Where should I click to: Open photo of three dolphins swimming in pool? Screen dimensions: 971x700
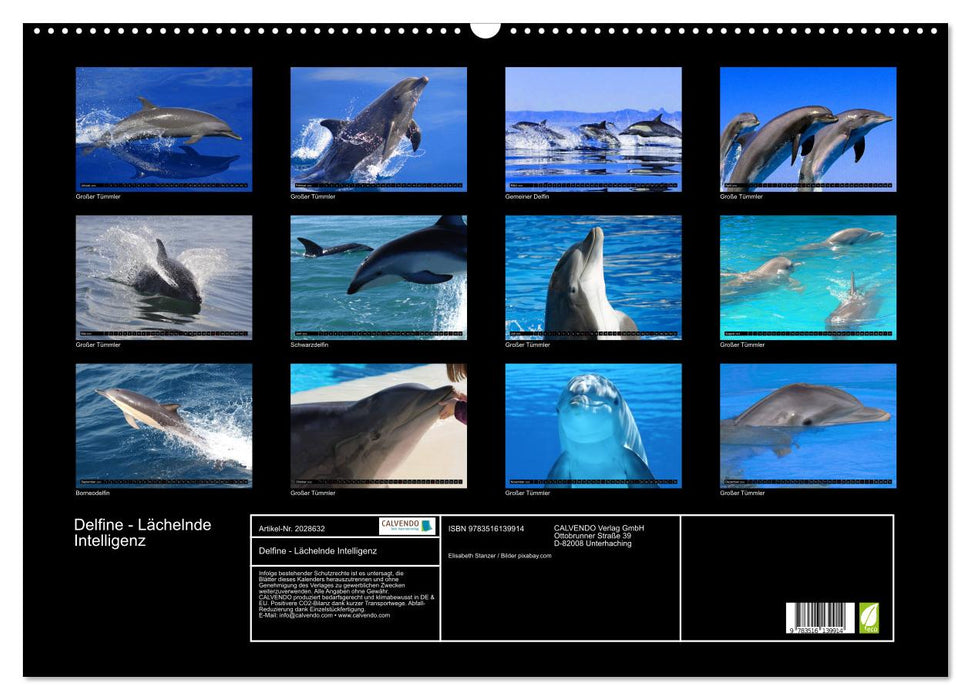click(x=807, y=277)
